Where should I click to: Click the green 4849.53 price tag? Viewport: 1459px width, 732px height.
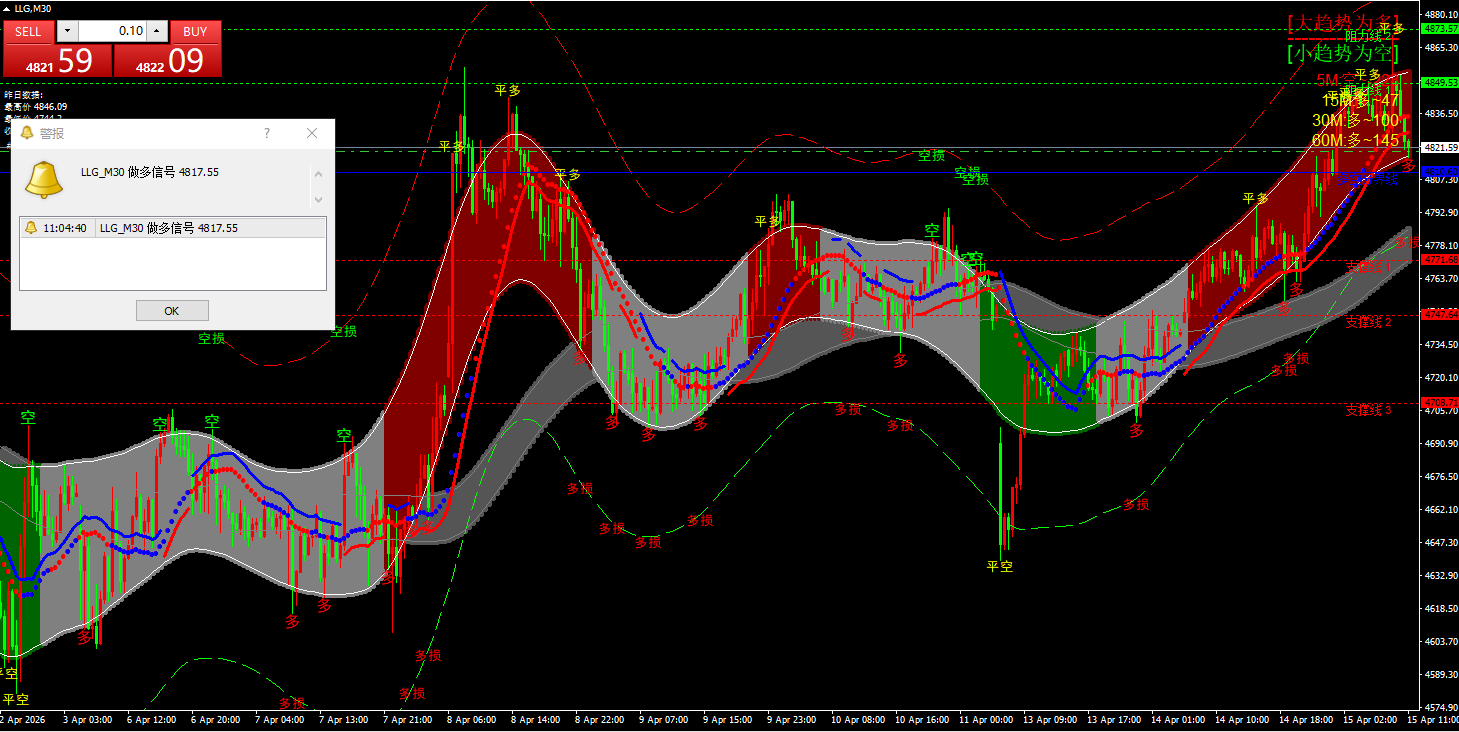(x=1440, y=83)
